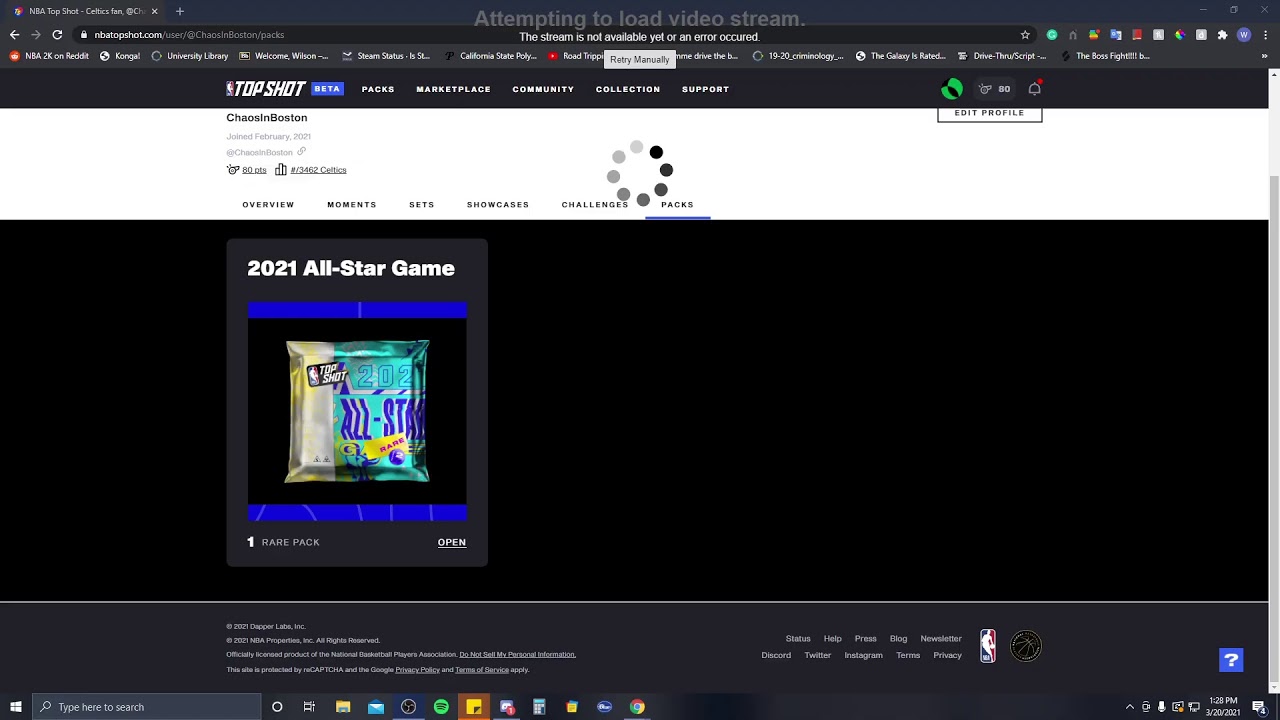This screenshot has width=1280, height=720.
Task: Open the Discord footer link
Action: click(776, 655)
